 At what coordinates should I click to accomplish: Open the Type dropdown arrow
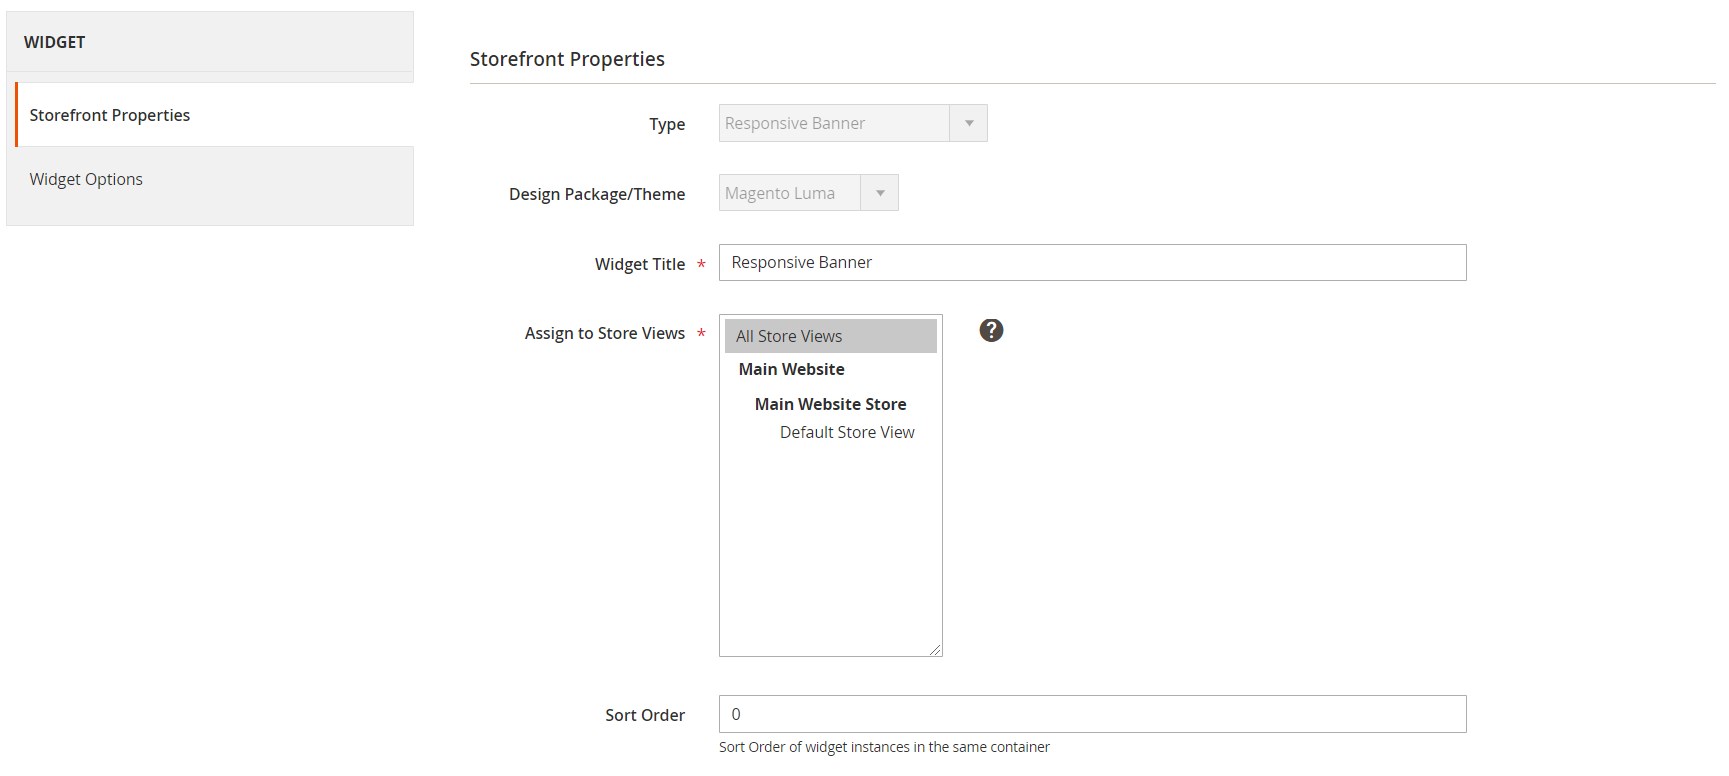(x=968, y=123)
